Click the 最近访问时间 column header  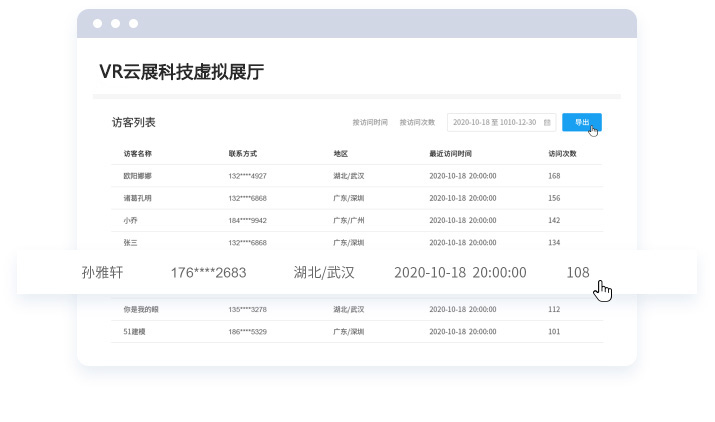(450, 154)
